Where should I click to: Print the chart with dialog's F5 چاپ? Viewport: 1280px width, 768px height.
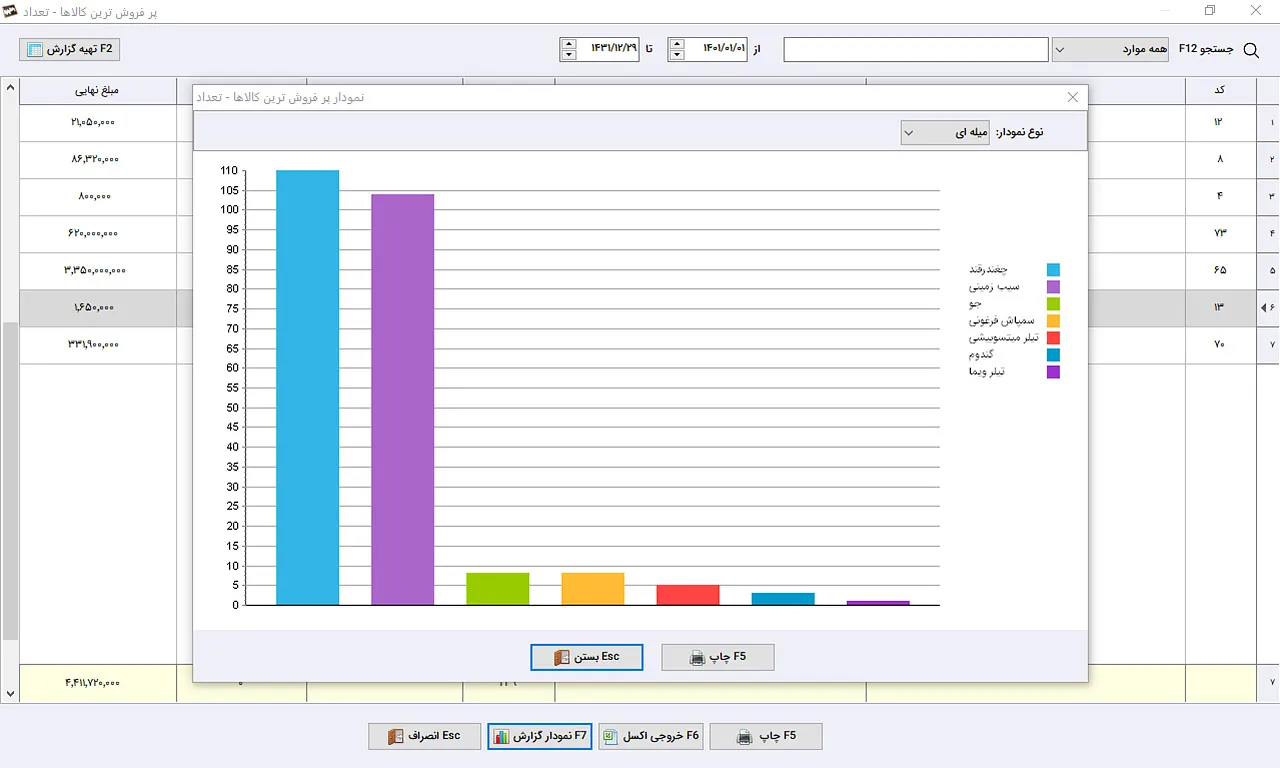[x=718, y=657]
